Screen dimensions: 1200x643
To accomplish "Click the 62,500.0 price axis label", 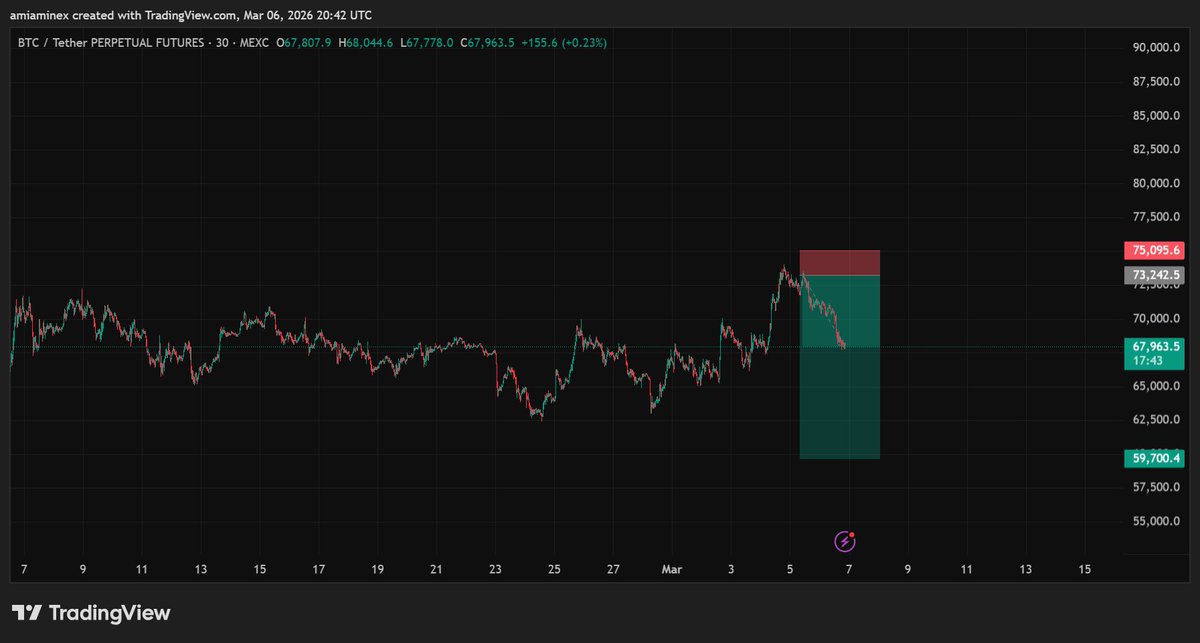I will pyautogui.click(x=1155, y=420).
